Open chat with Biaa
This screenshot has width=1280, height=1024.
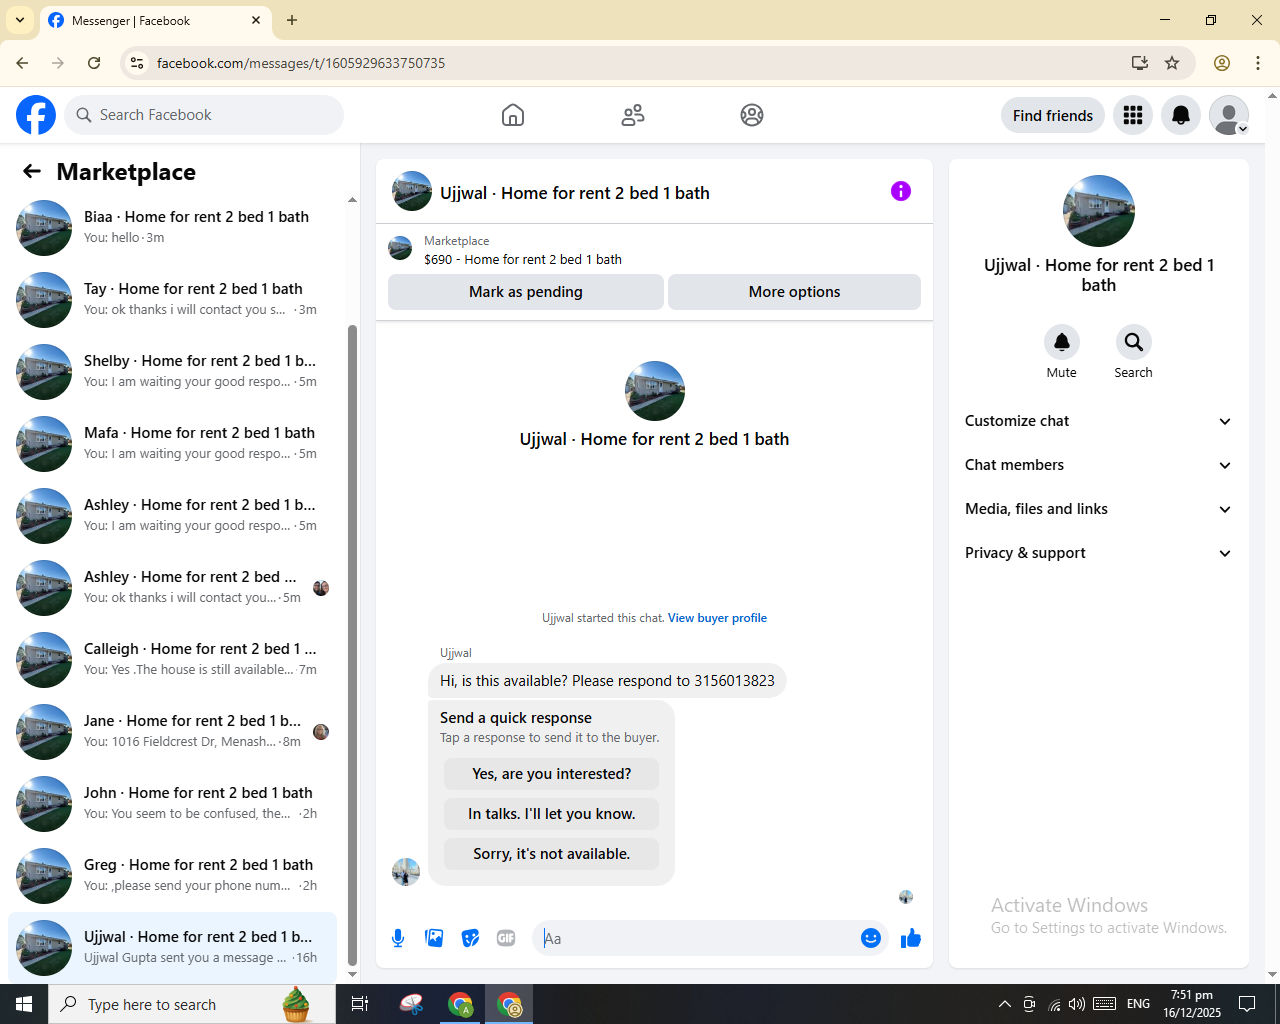click(x=172, y=228)
